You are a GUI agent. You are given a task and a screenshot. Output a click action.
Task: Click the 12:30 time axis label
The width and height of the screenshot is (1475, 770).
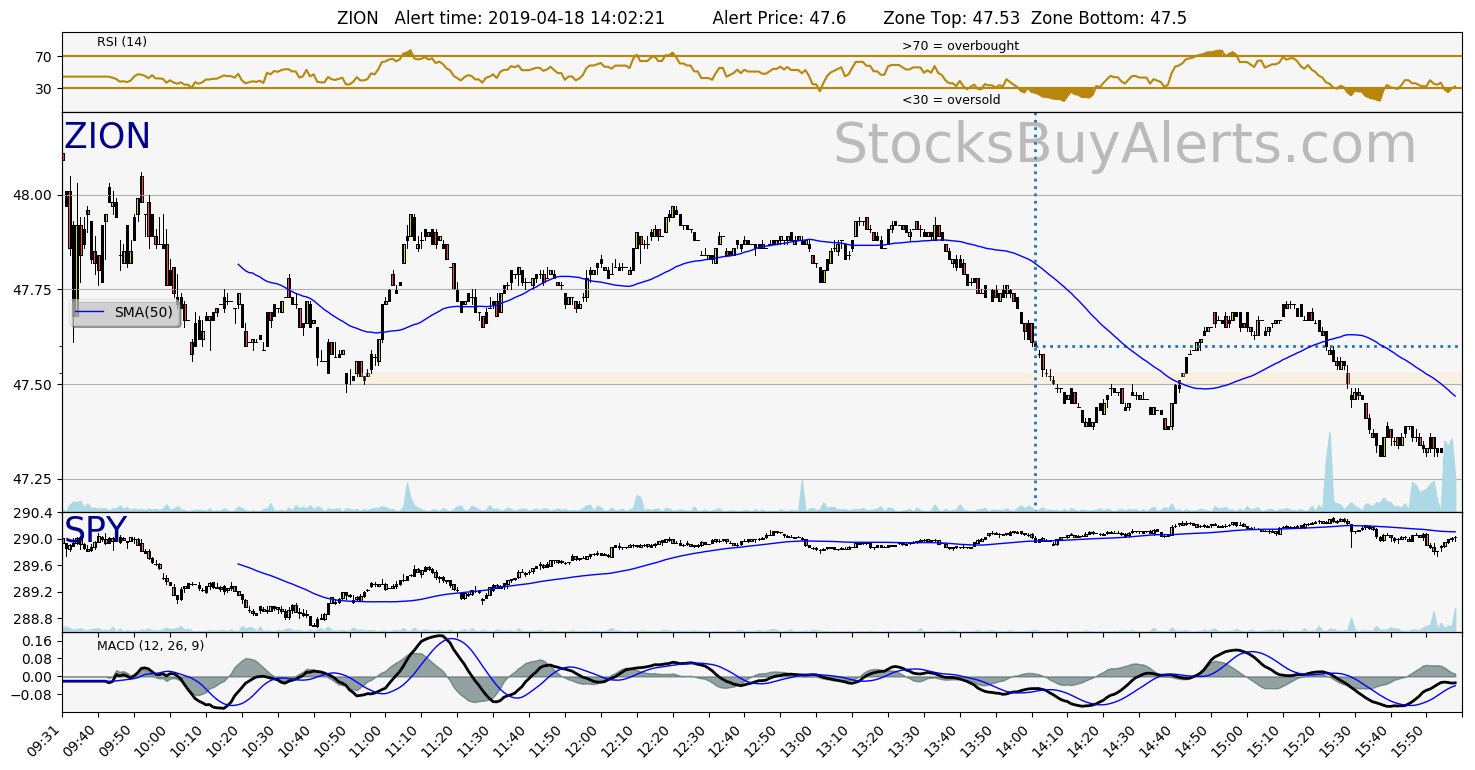pos(691,740)
